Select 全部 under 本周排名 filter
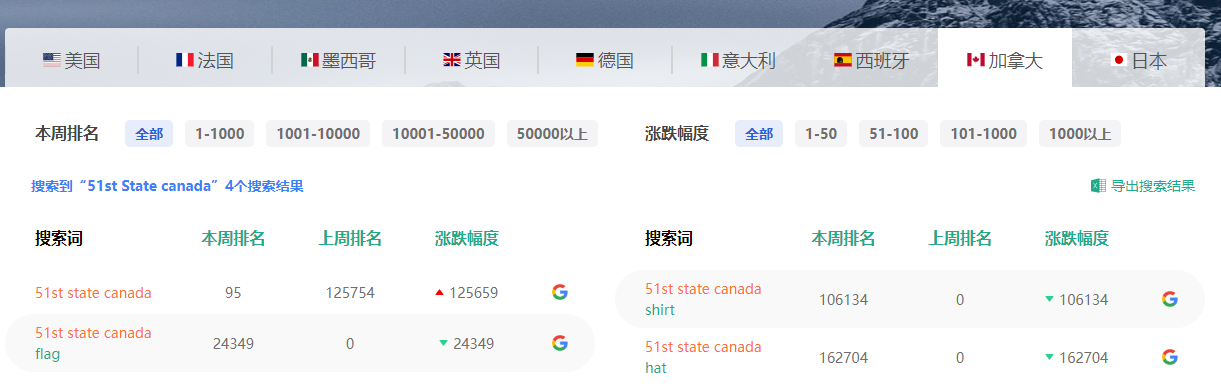The width and height of the screenshot is (1221, 386). [149, 134]
